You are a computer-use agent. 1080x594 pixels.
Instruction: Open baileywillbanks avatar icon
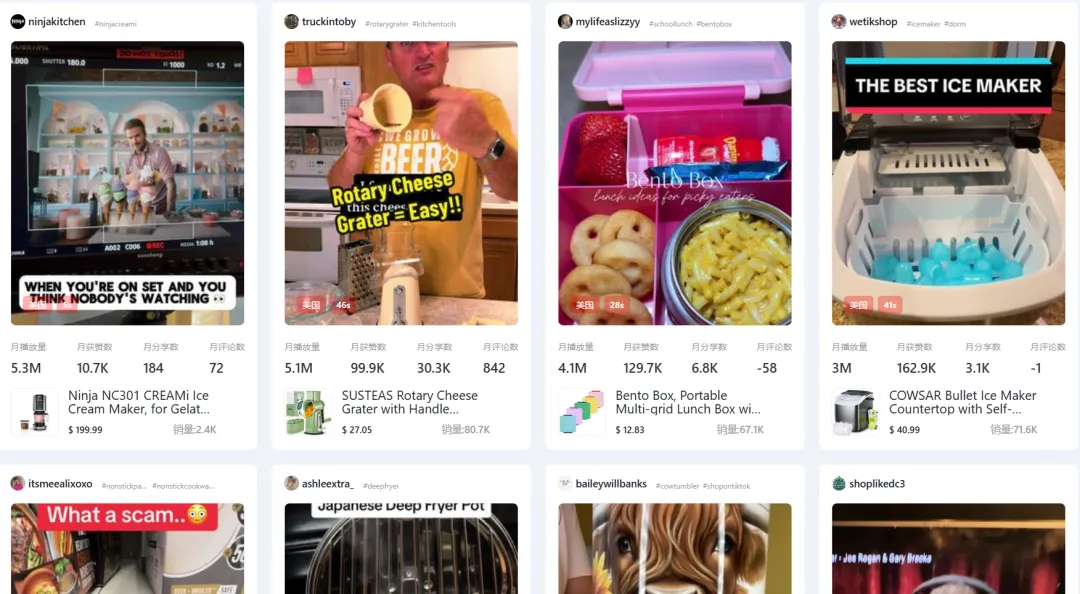coord(565,484)
